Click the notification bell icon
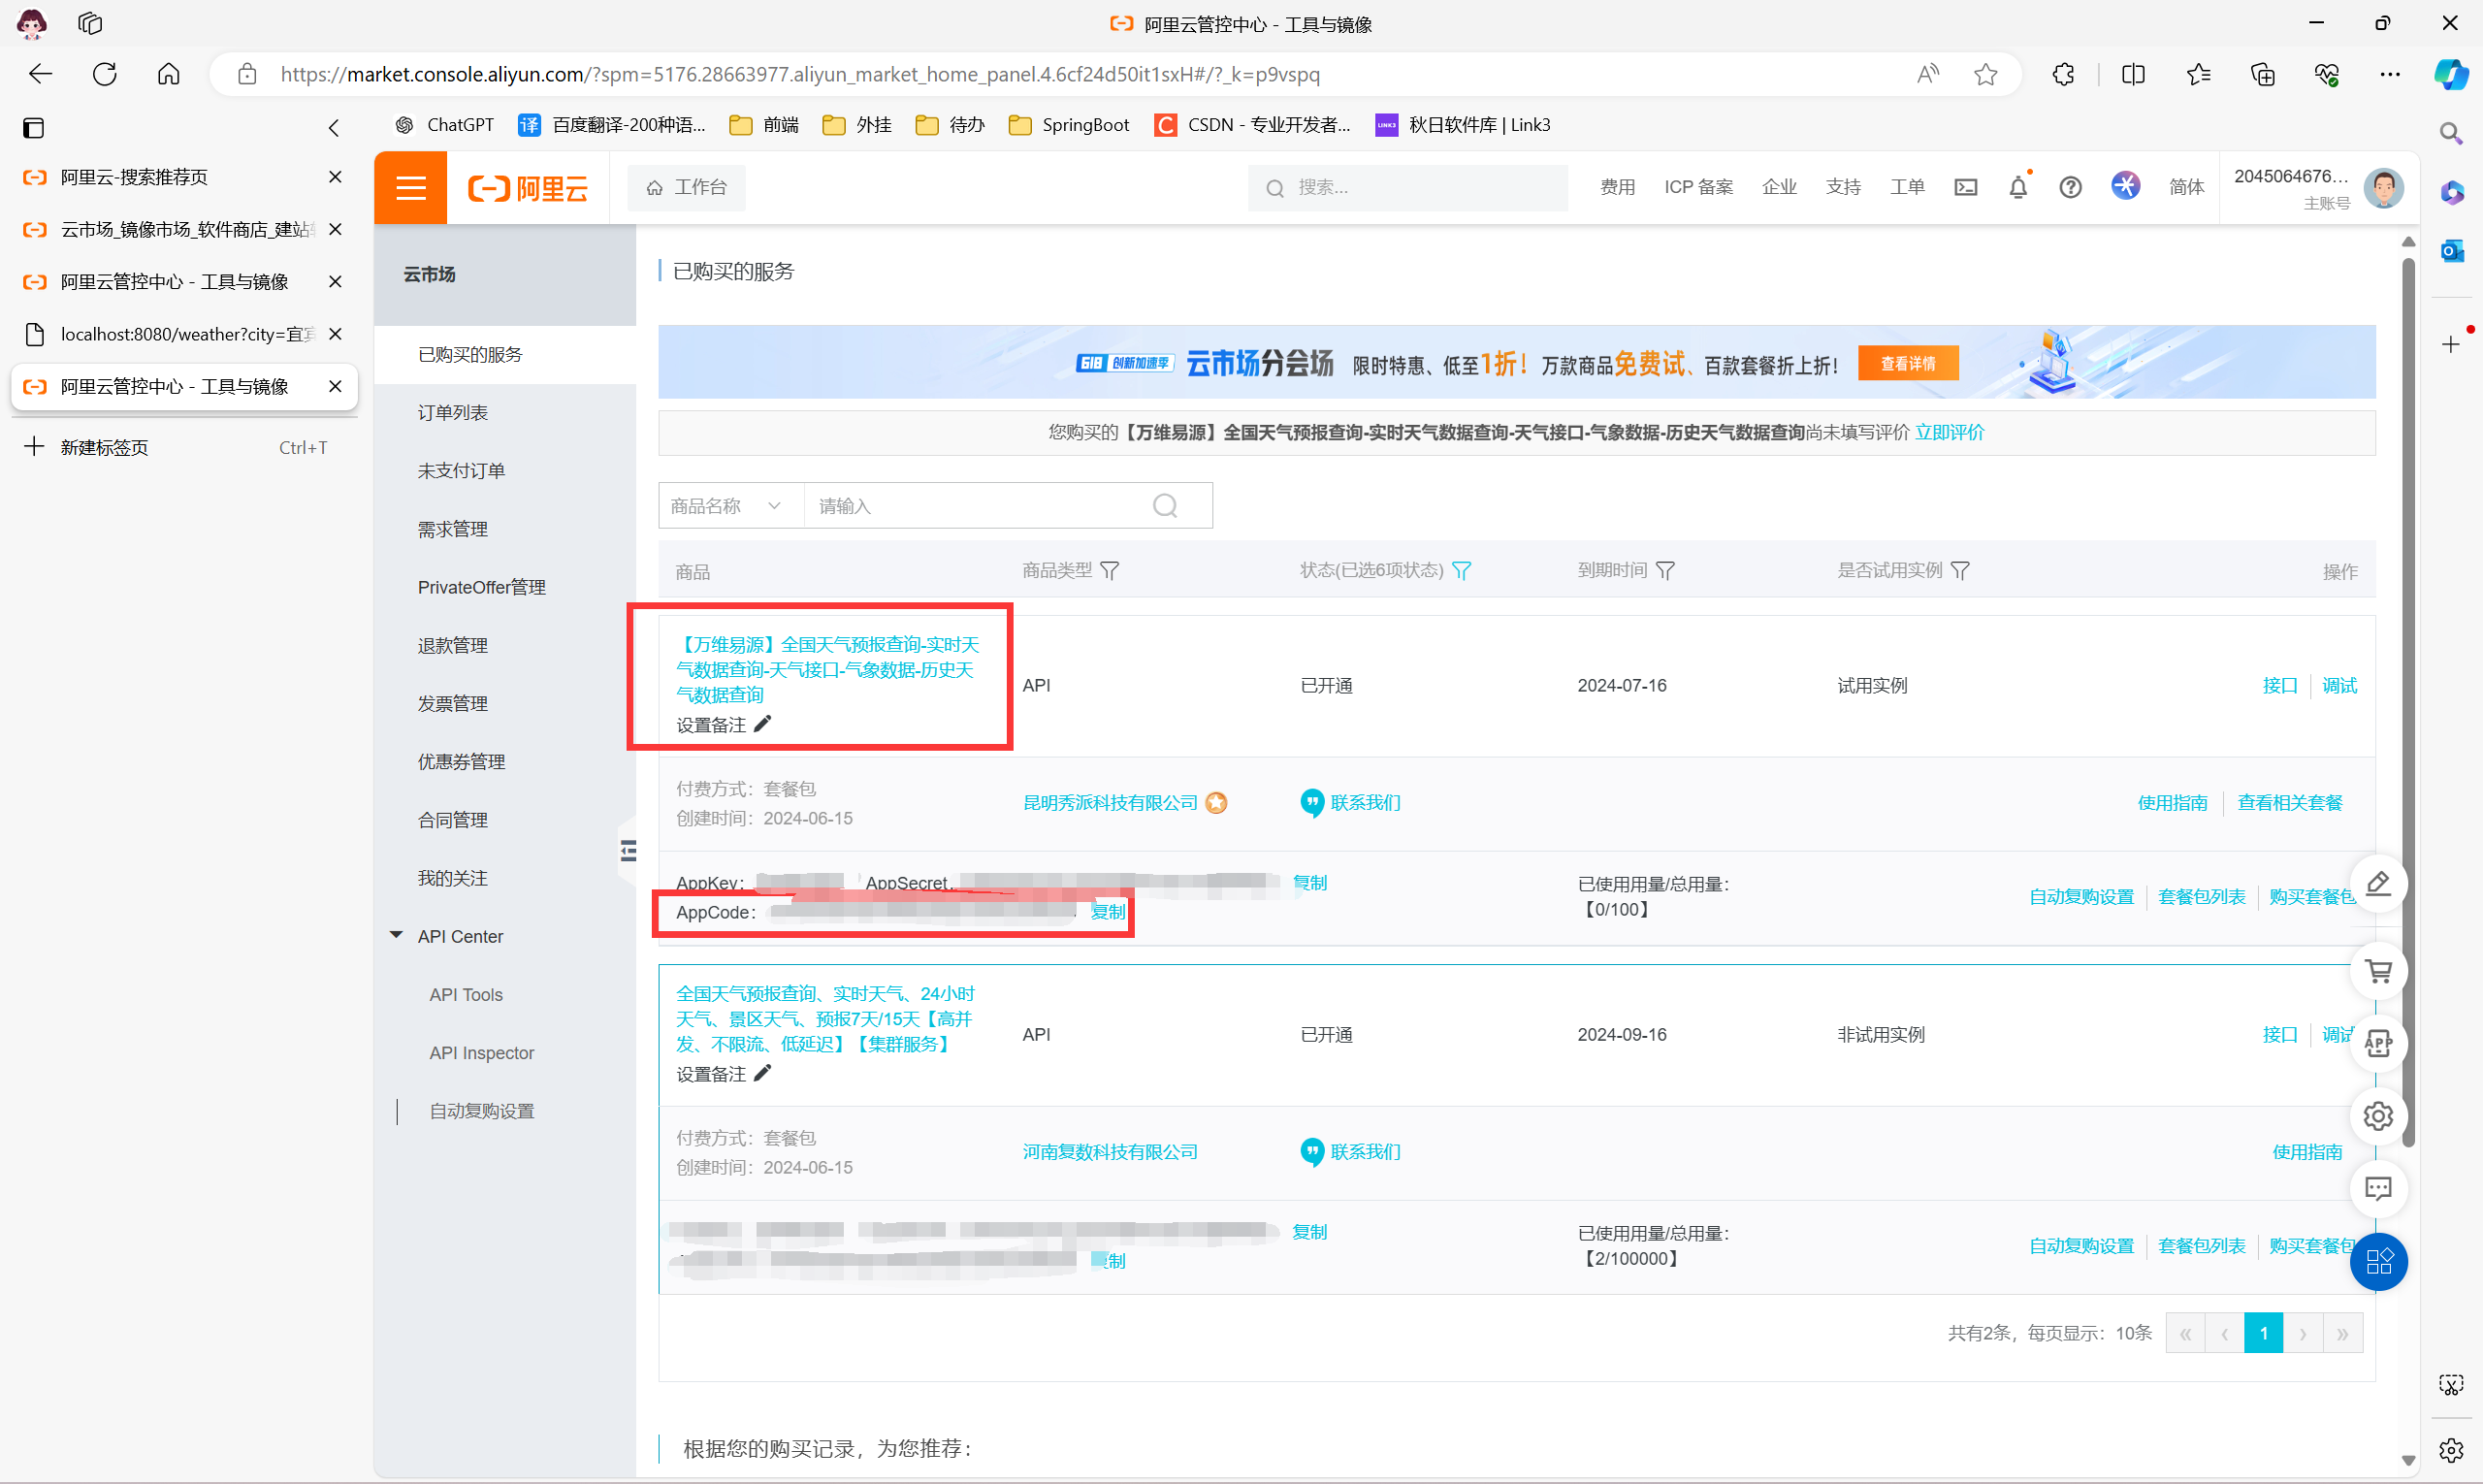 2017,187
